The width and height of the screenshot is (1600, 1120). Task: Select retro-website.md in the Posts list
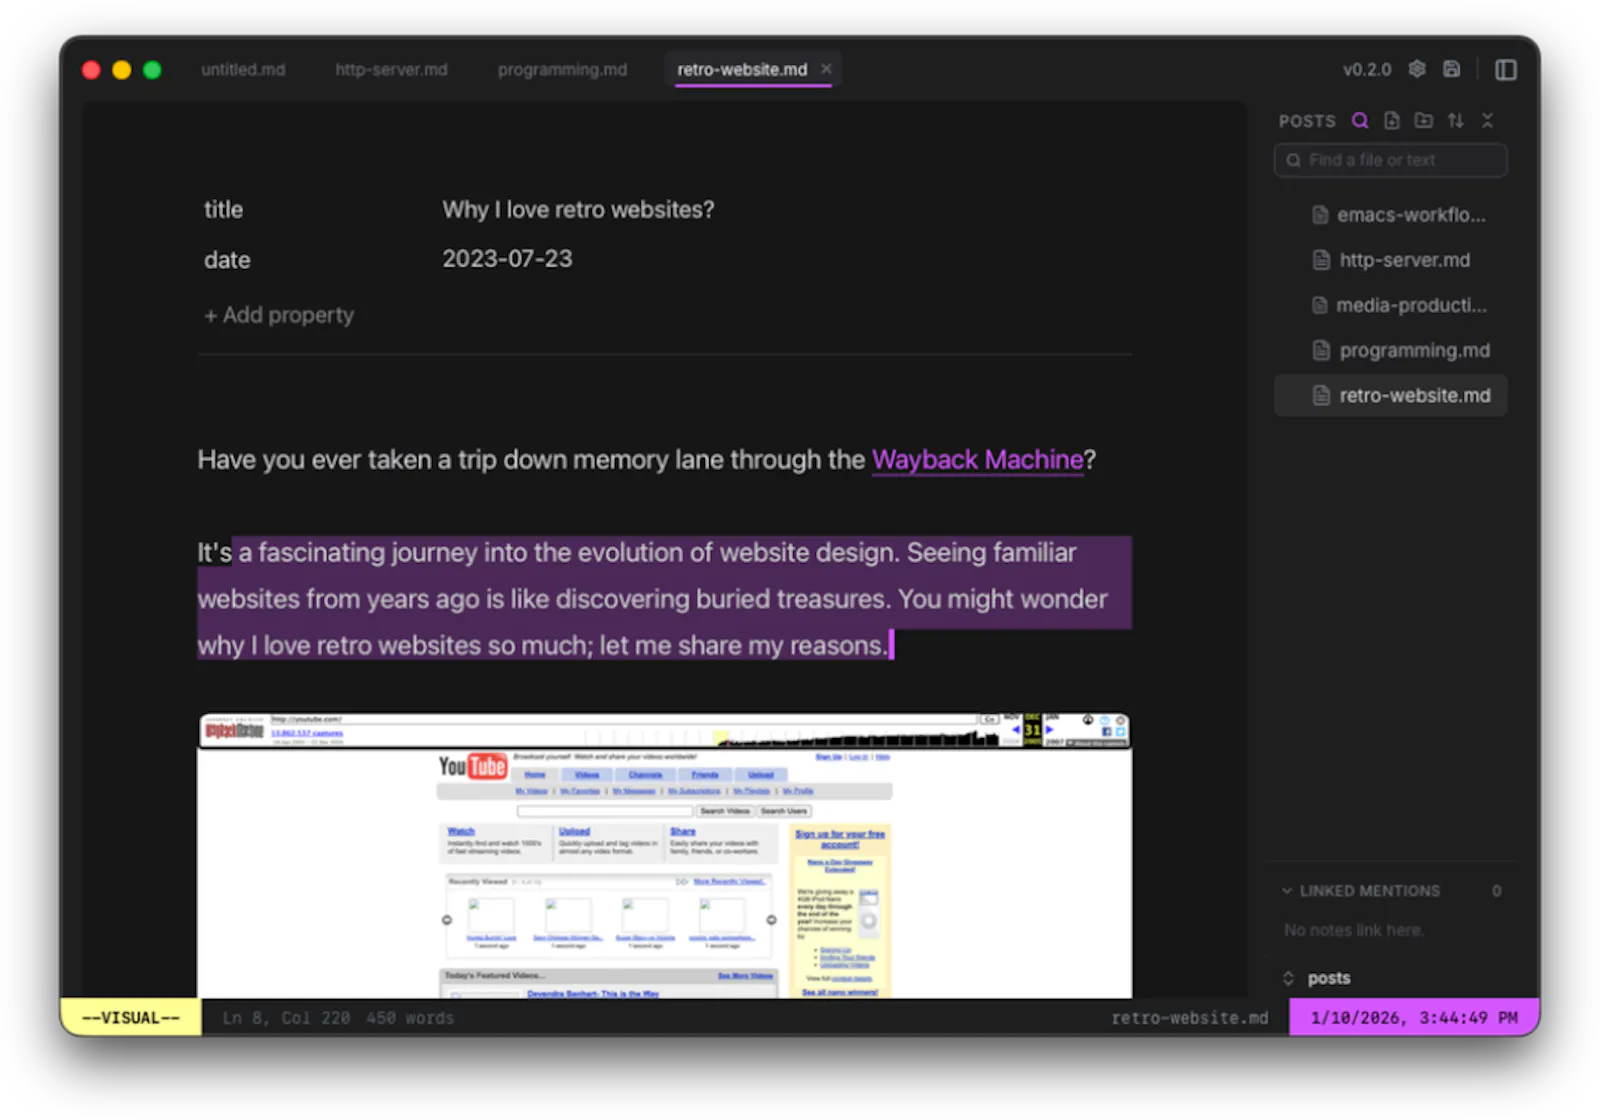[x=1391, y=395]
